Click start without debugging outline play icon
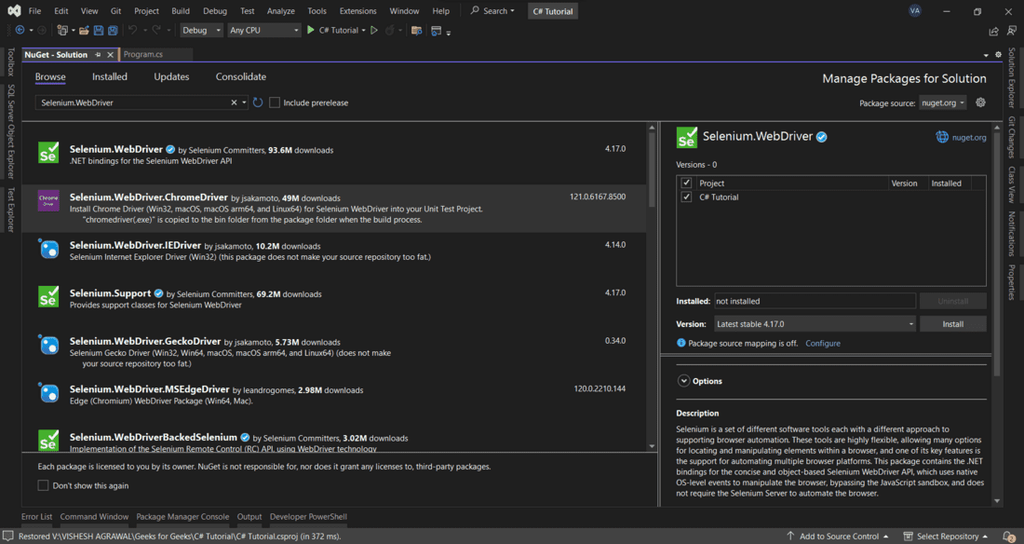This screenshot has width=1024, height=544. 374,30
